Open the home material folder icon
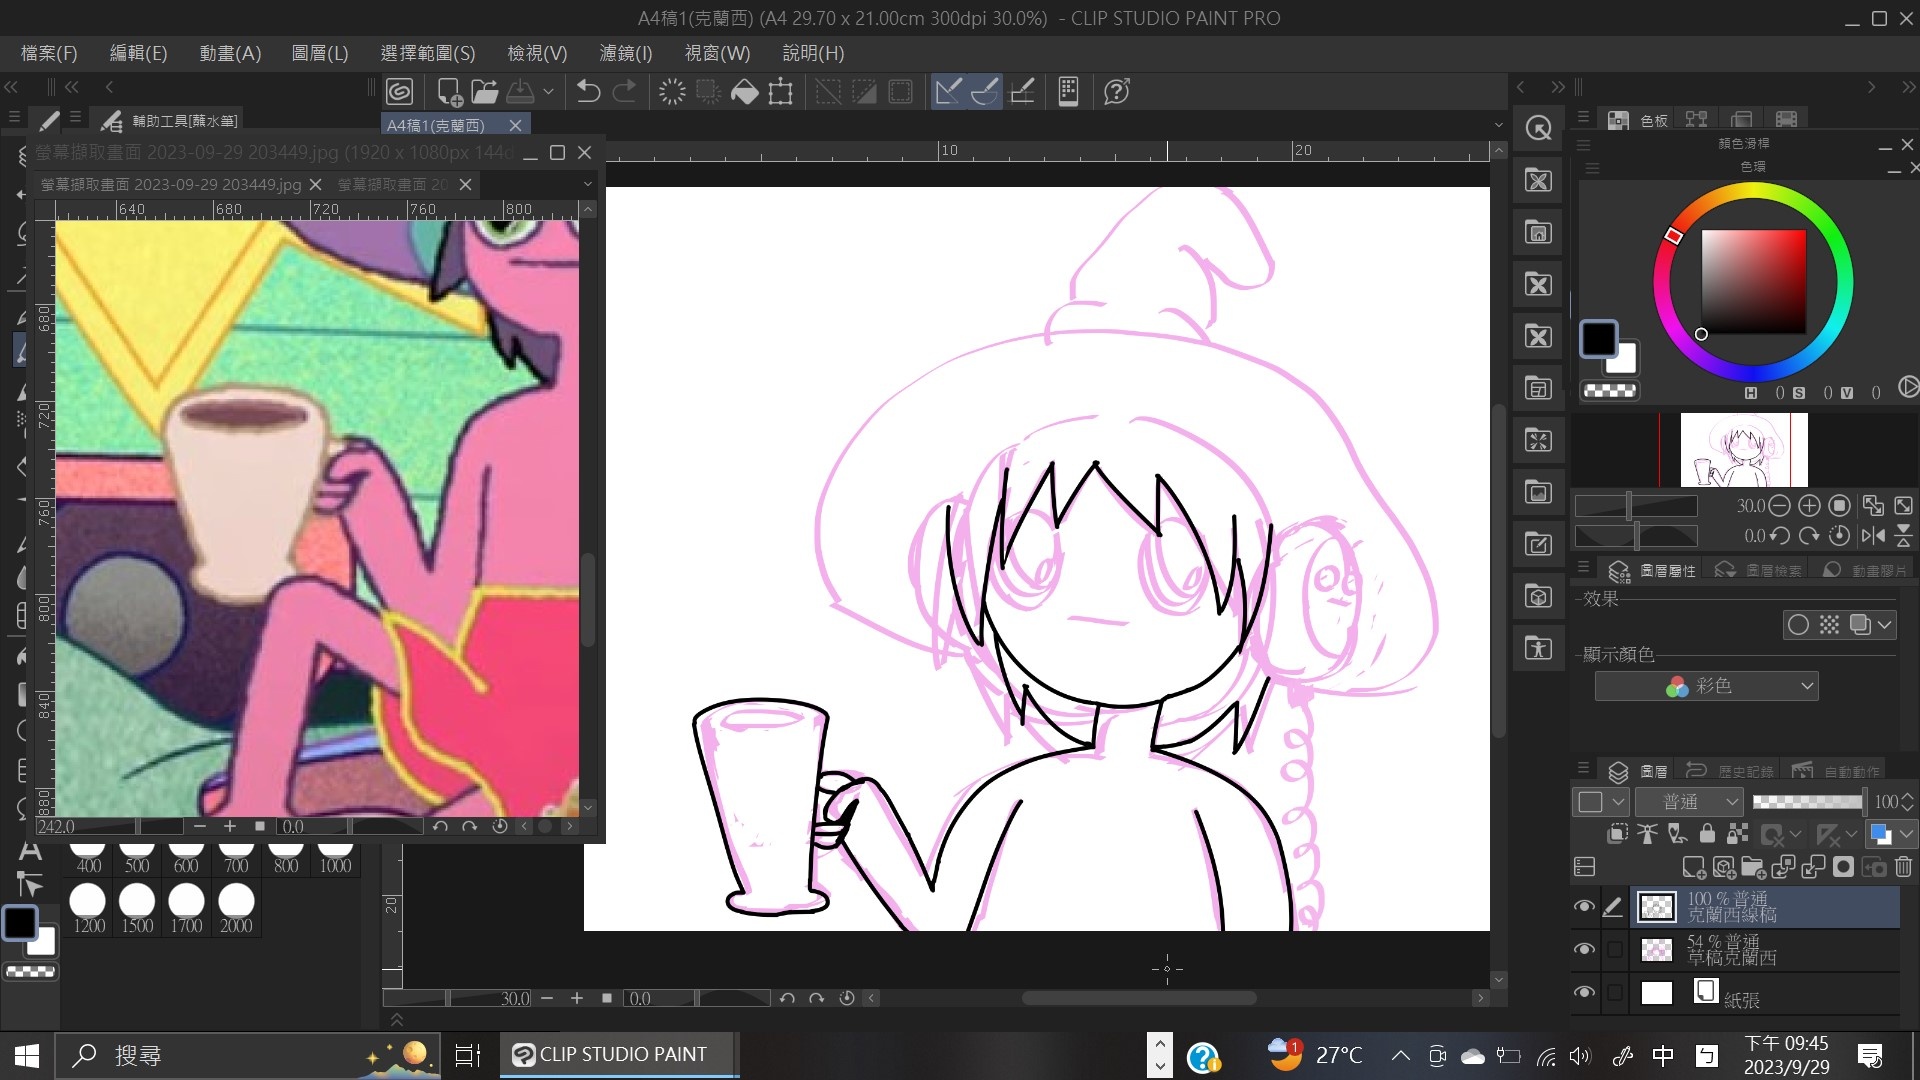Image resolution: width=1920 pixels, height=1080 pixels. [x=1538, y=232]
